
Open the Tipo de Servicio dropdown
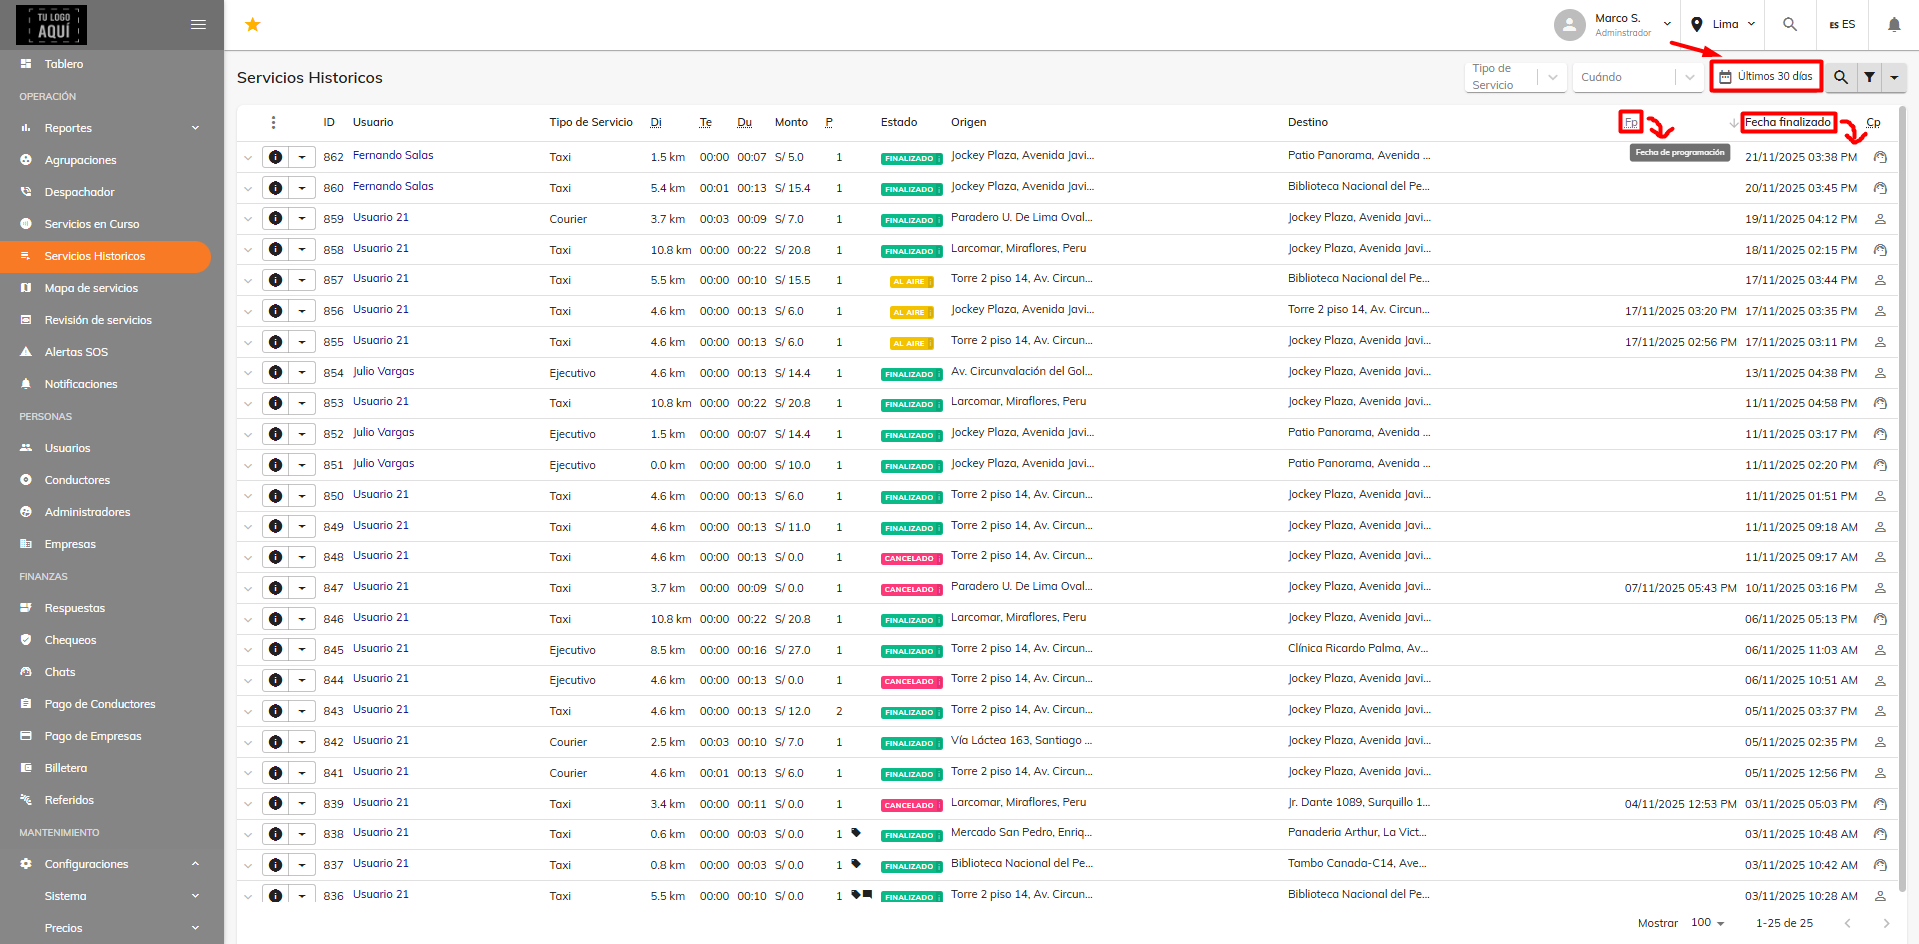click(x=1516, y=77)
